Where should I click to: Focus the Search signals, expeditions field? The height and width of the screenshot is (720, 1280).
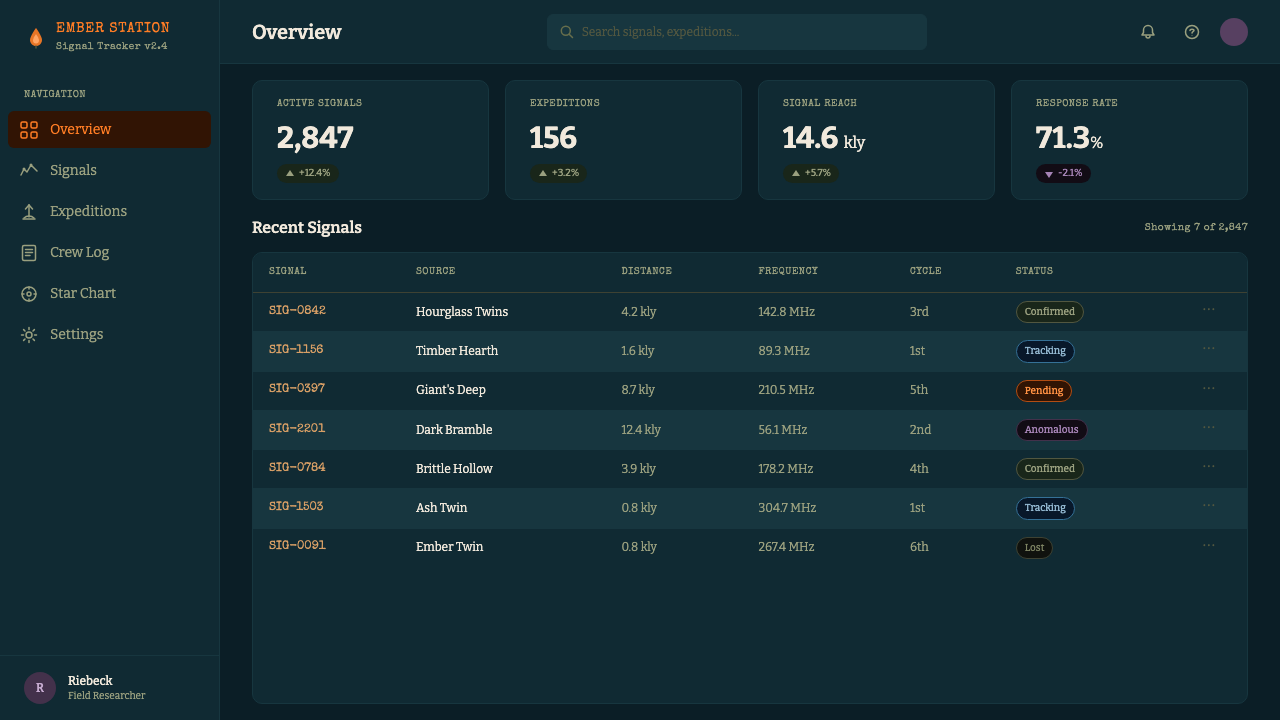pyautogui.click(x=737, y=32)
